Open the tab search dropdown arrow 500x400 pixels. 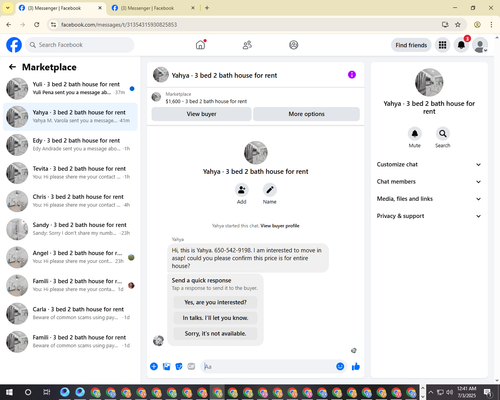pyautogui.click(x=8, y=8)
